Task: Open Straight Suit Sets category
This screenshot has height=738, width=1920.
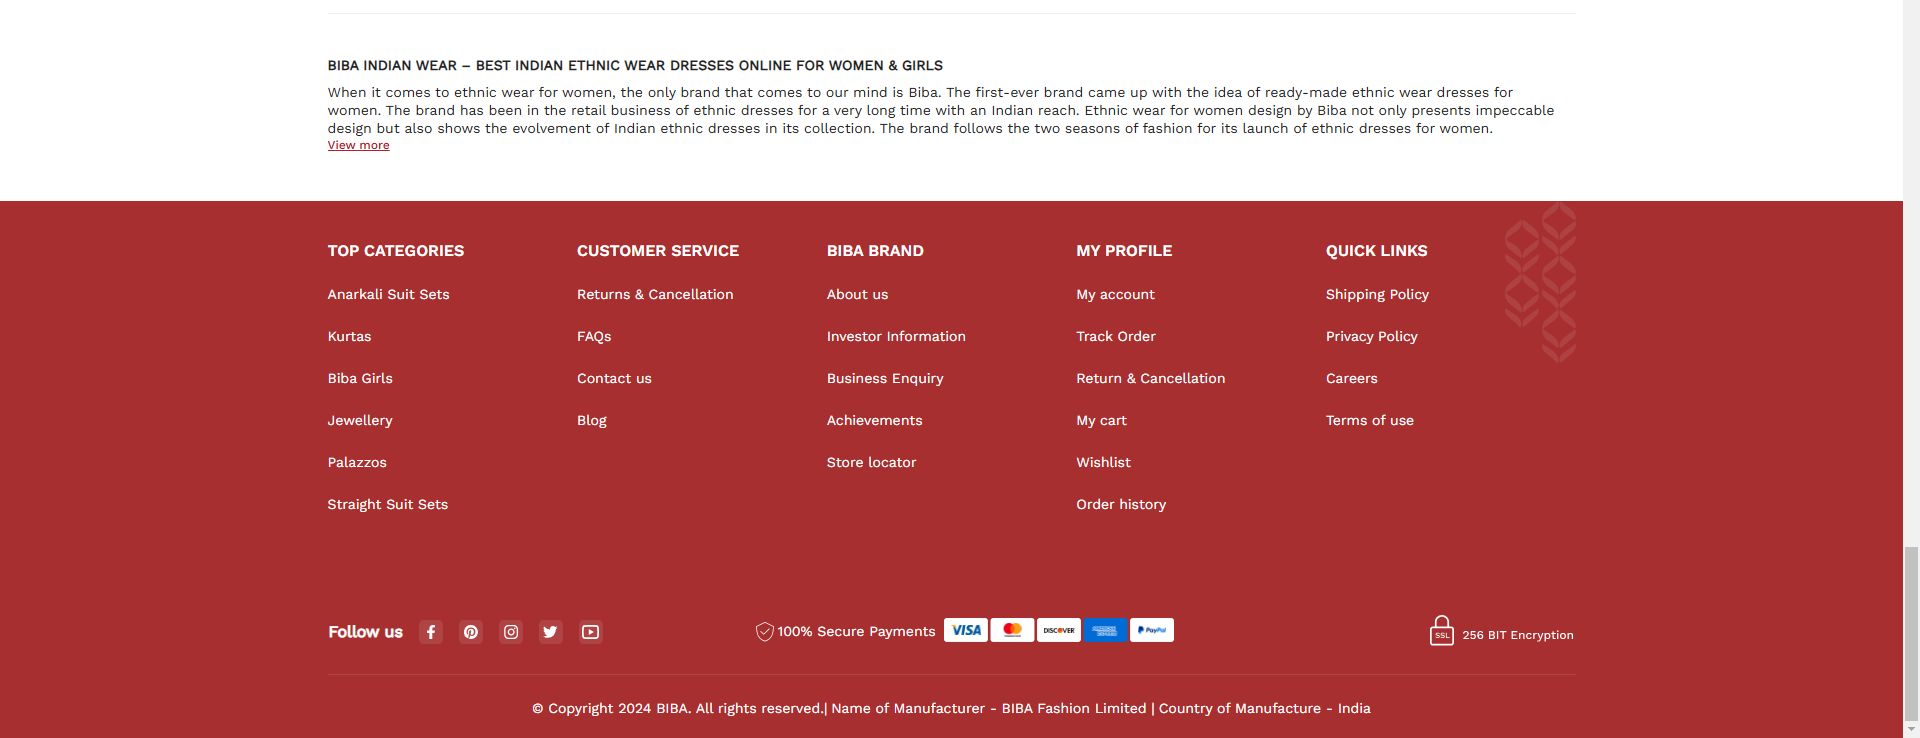Action: (x=388, y=504)
